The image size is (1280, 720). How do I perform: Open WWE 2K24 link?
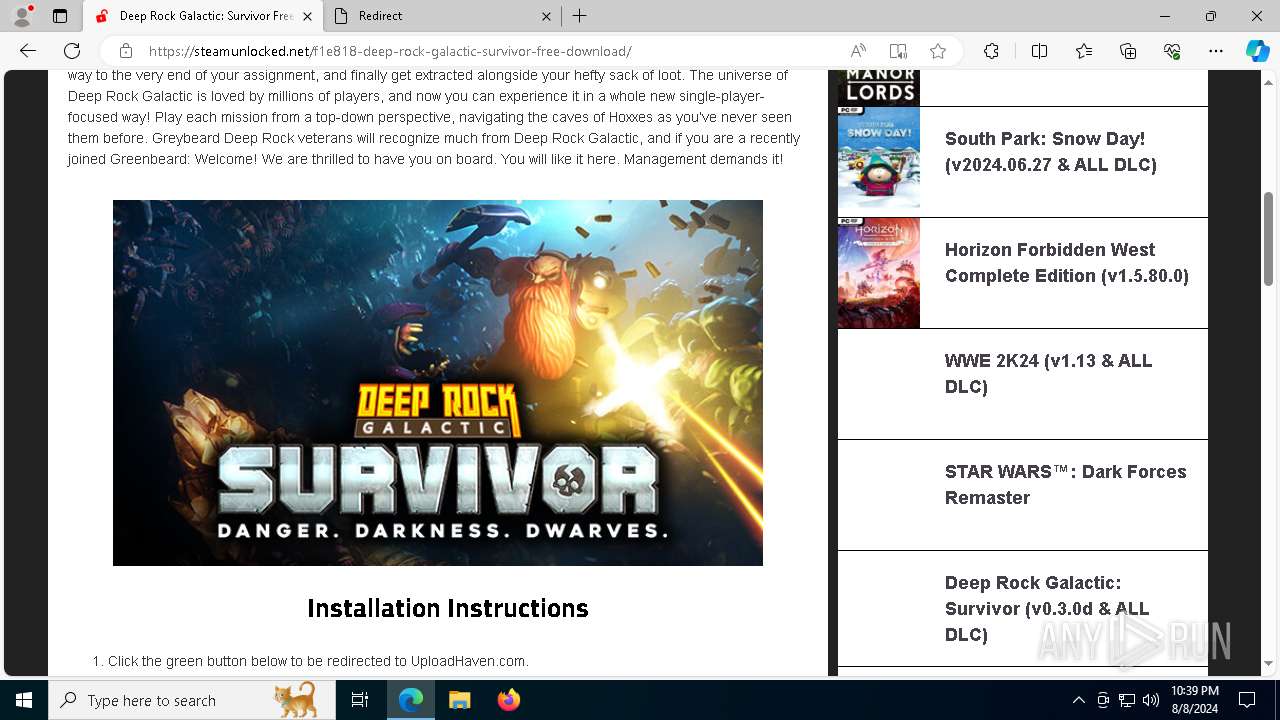1048,374
